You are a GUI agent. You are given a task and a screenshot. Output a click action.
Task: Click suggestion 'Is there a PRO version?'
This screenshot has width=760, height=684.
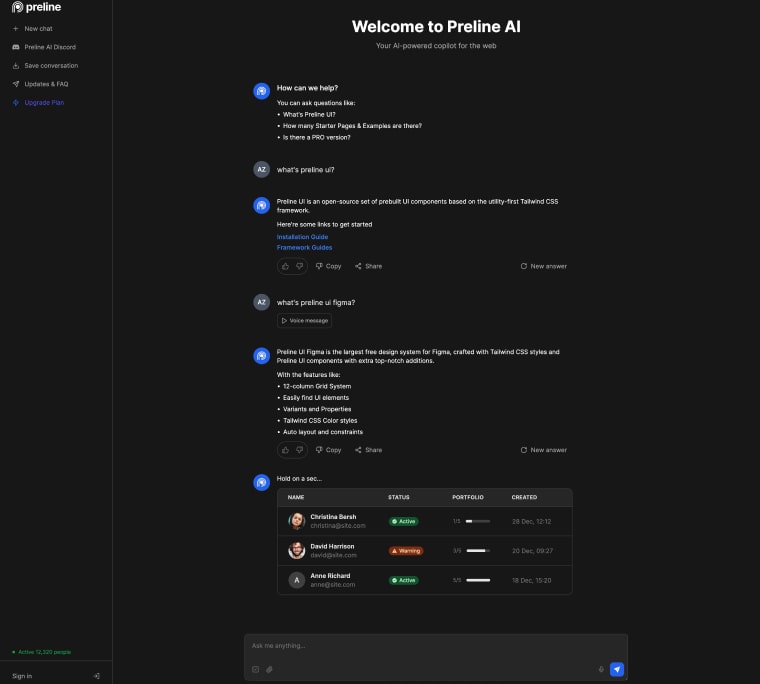pyautogui.click(x=317, y=137)
